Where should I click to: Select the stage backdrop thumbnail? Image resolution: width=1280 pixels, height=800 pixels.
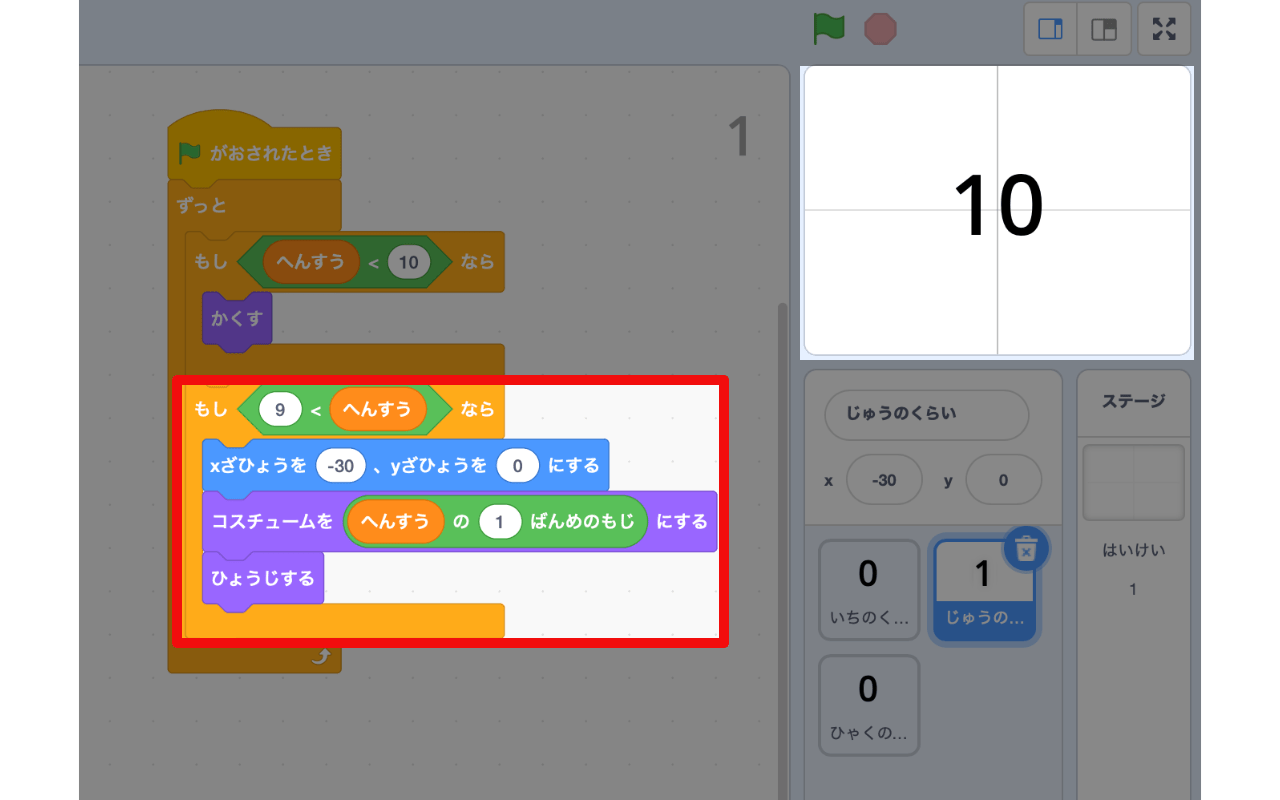point(1133,484)
